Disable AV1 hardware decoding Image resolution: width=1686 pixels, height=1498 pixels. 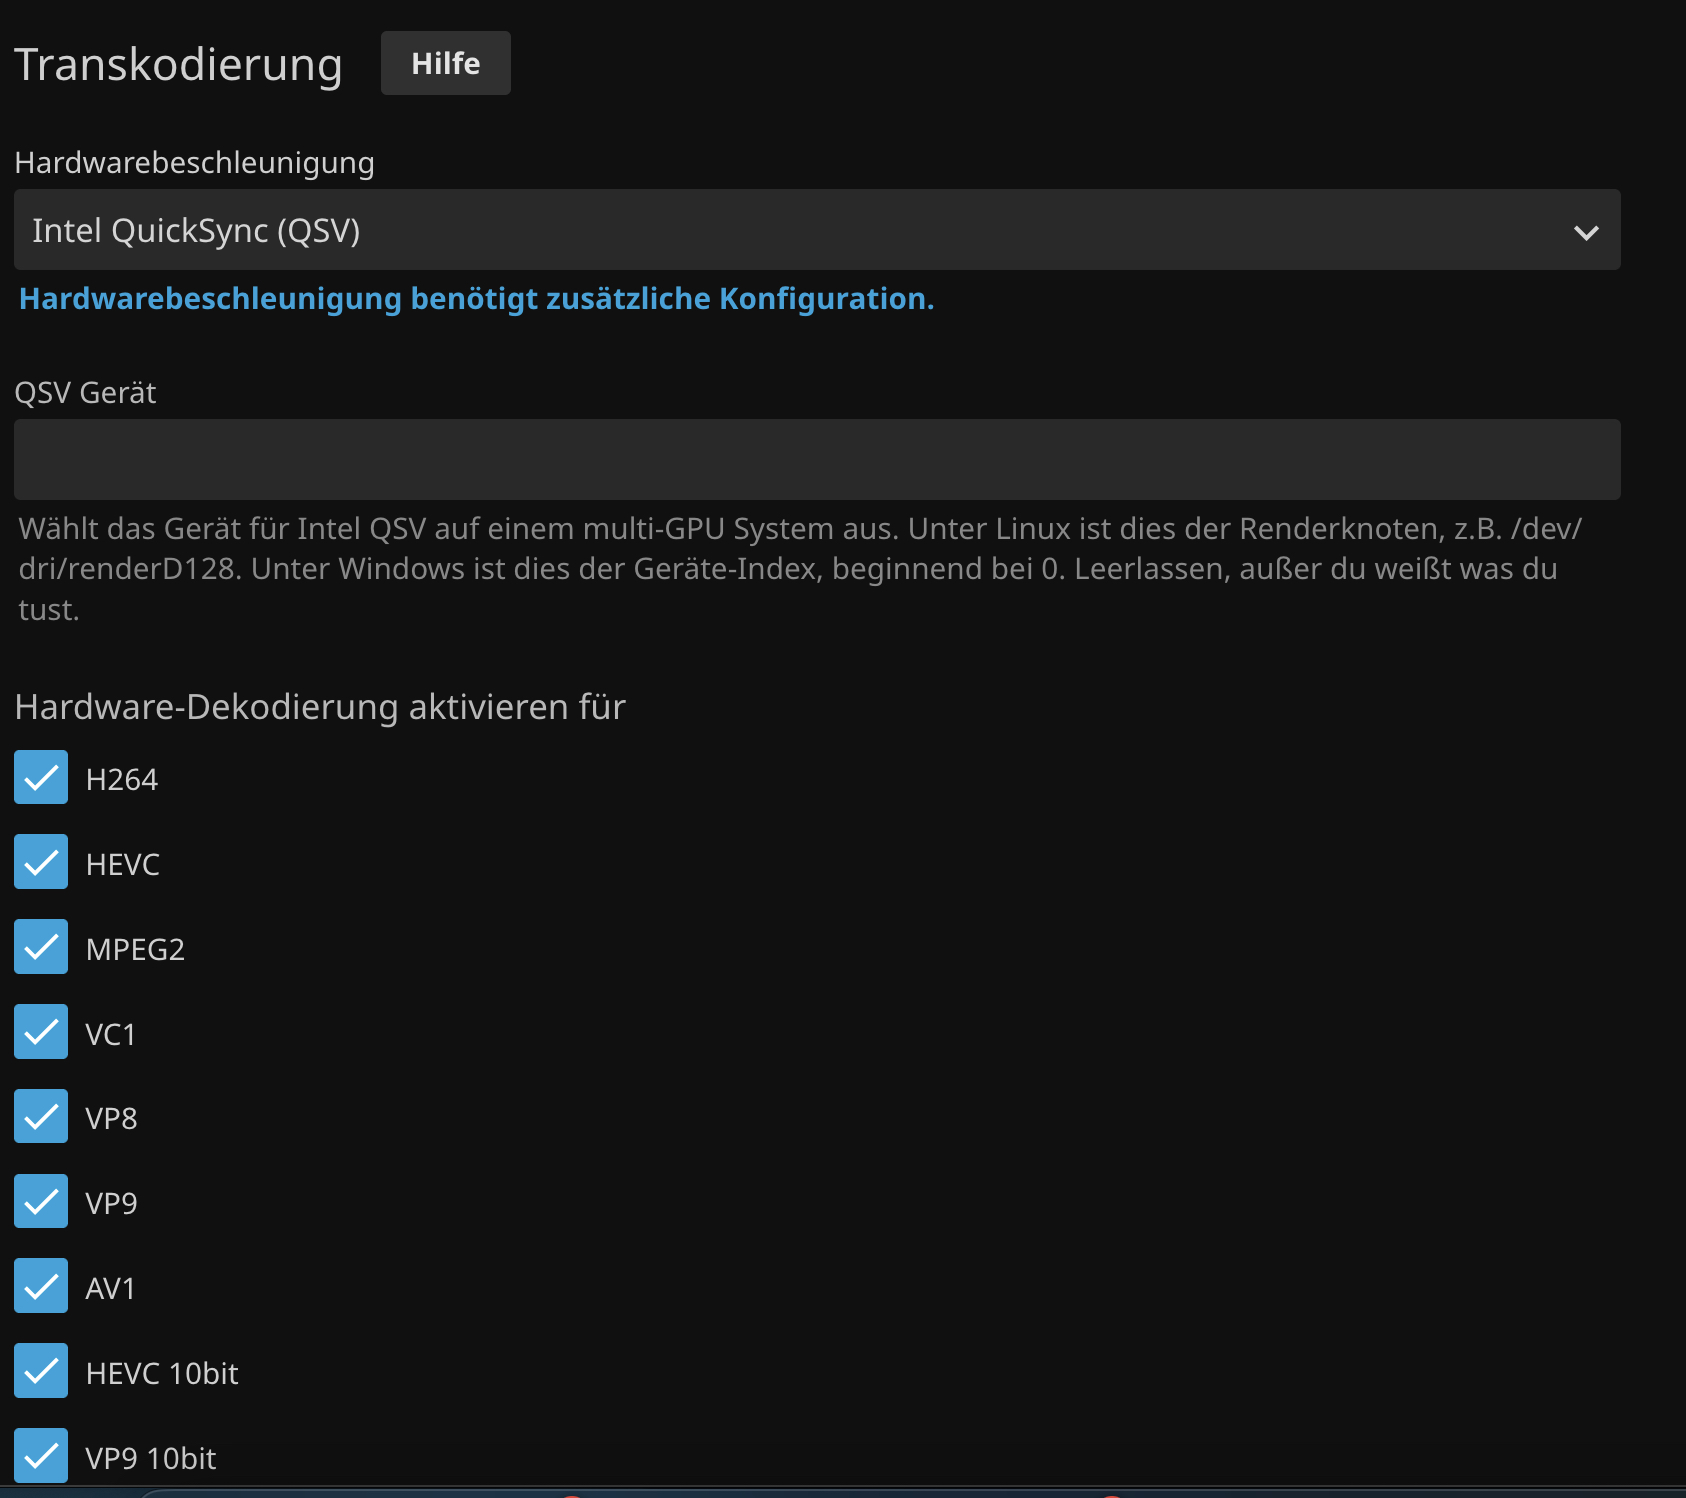click(x=41, y=1286)
